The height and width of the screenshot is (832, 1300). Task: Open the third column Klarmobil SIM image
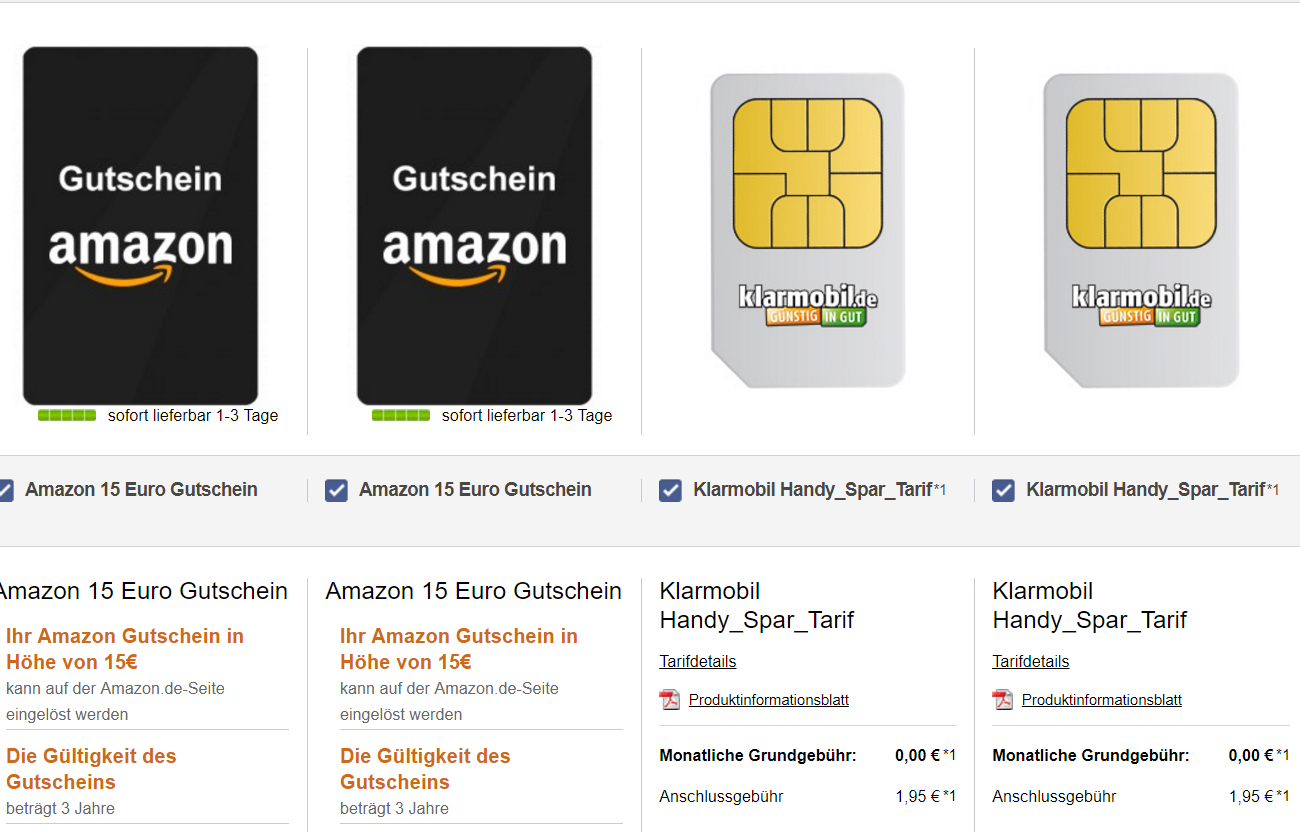point(808,231)
